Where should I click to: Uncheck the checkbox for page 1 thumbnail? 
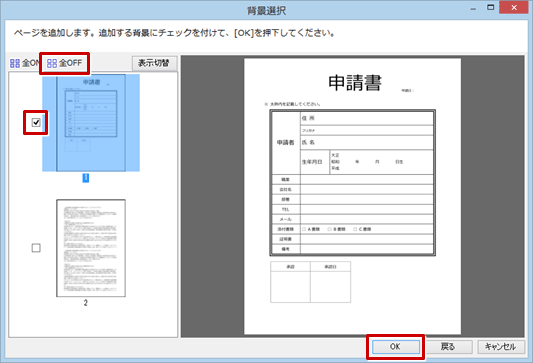point(36,122)
